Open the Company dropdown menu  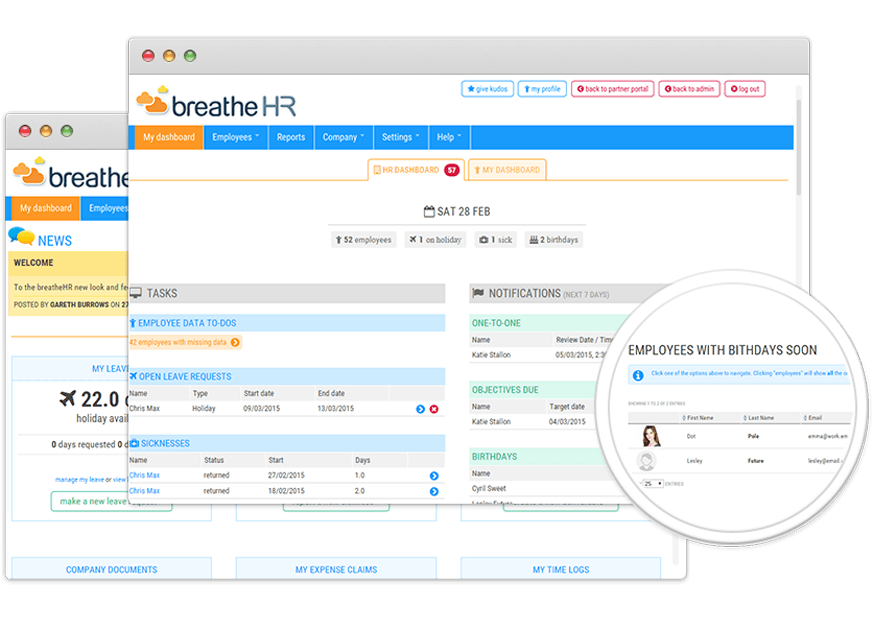point(343,137)
